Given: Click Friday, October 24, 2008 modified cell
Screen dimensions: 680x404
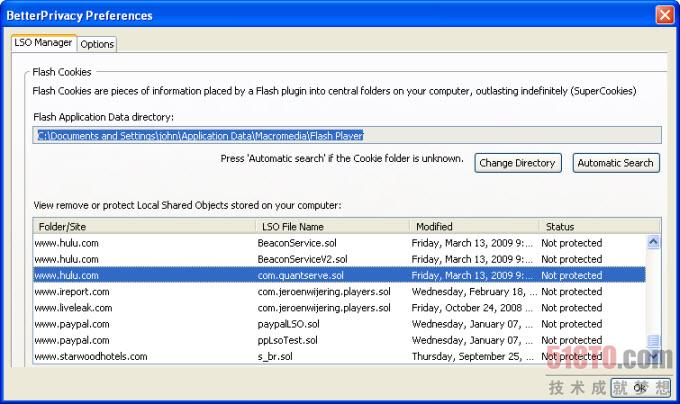Looking at the screenshot, I should coord(472,308).
